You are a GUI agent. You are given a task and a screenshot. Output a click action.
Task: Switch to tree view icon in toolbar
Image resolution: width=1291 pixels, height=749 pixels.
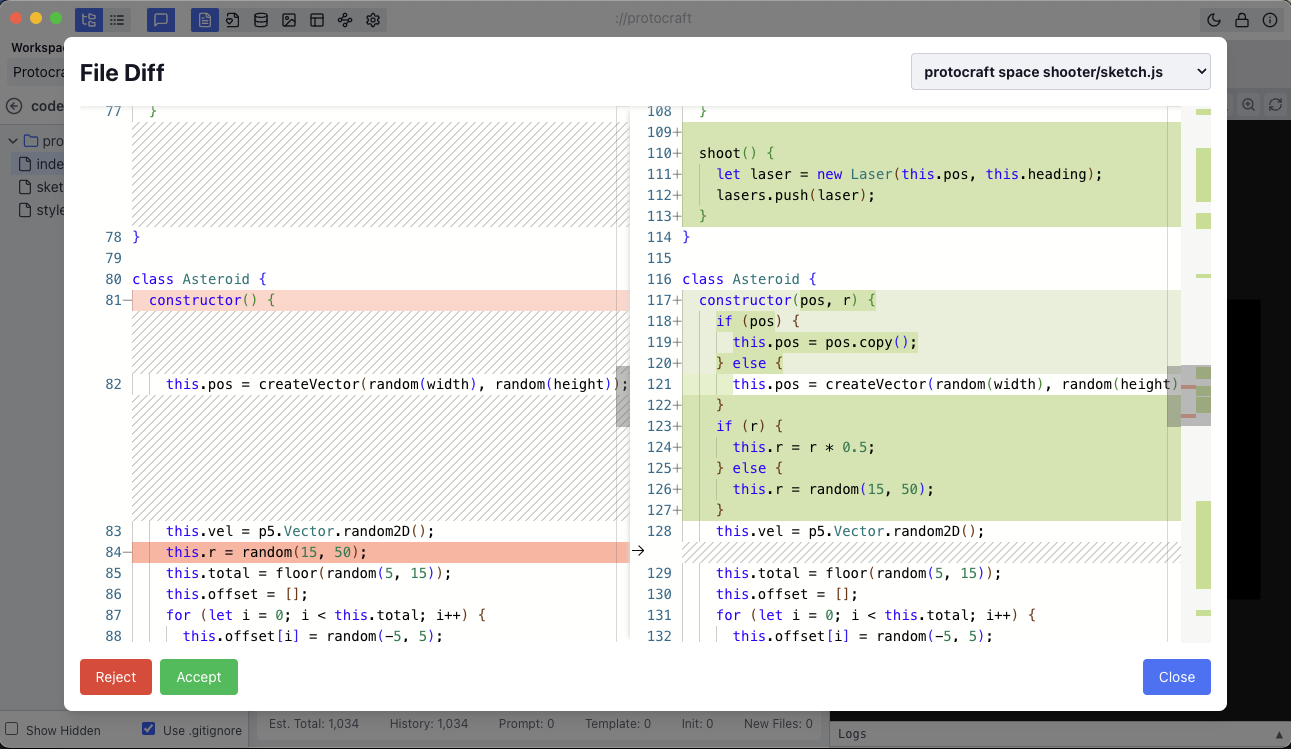pos(89,20)
